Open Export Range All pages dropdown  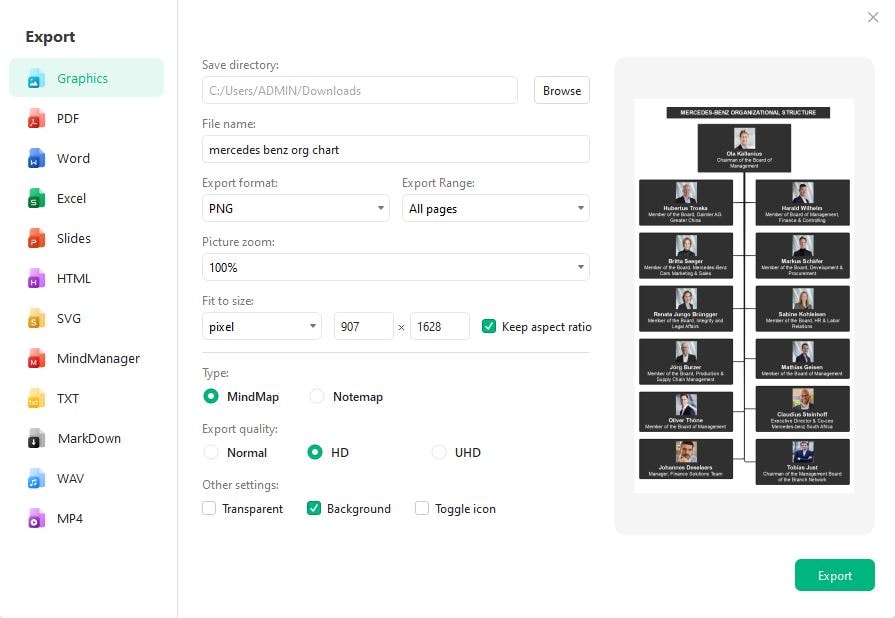[495, 208]
